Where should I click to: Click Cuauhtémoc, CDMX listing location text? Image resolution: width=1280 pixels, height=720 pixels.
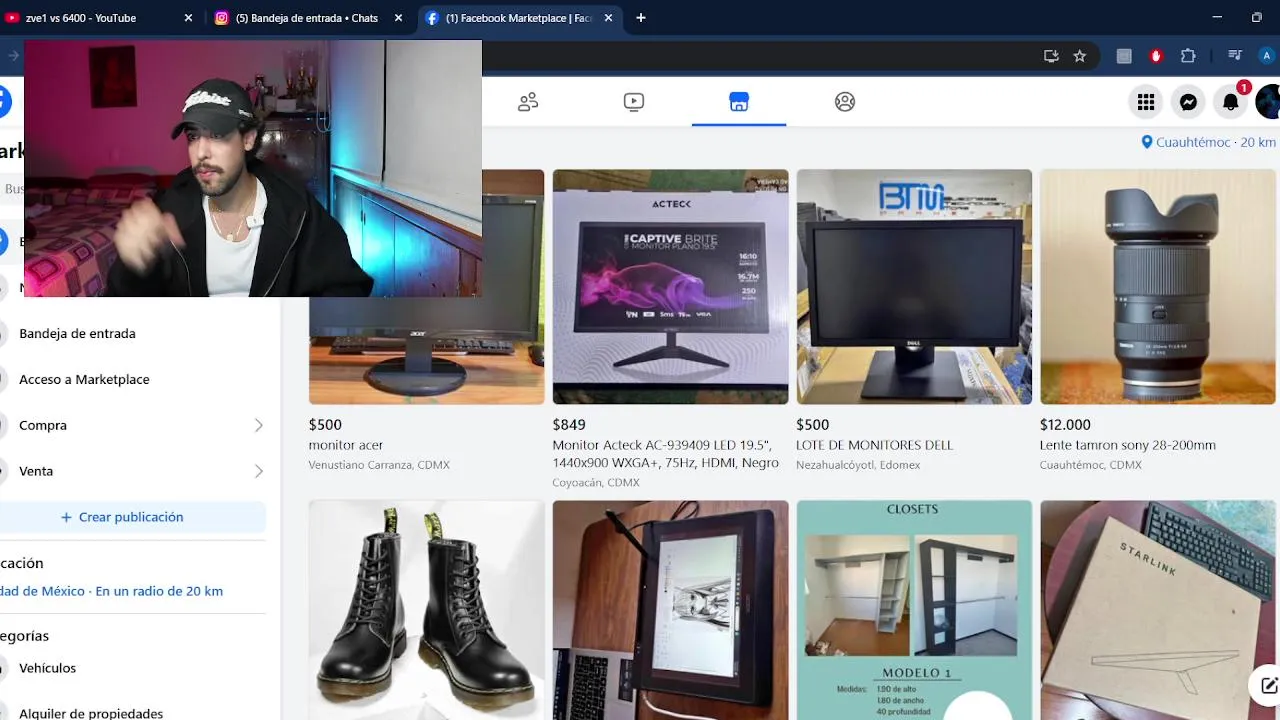click(1091, 465)
